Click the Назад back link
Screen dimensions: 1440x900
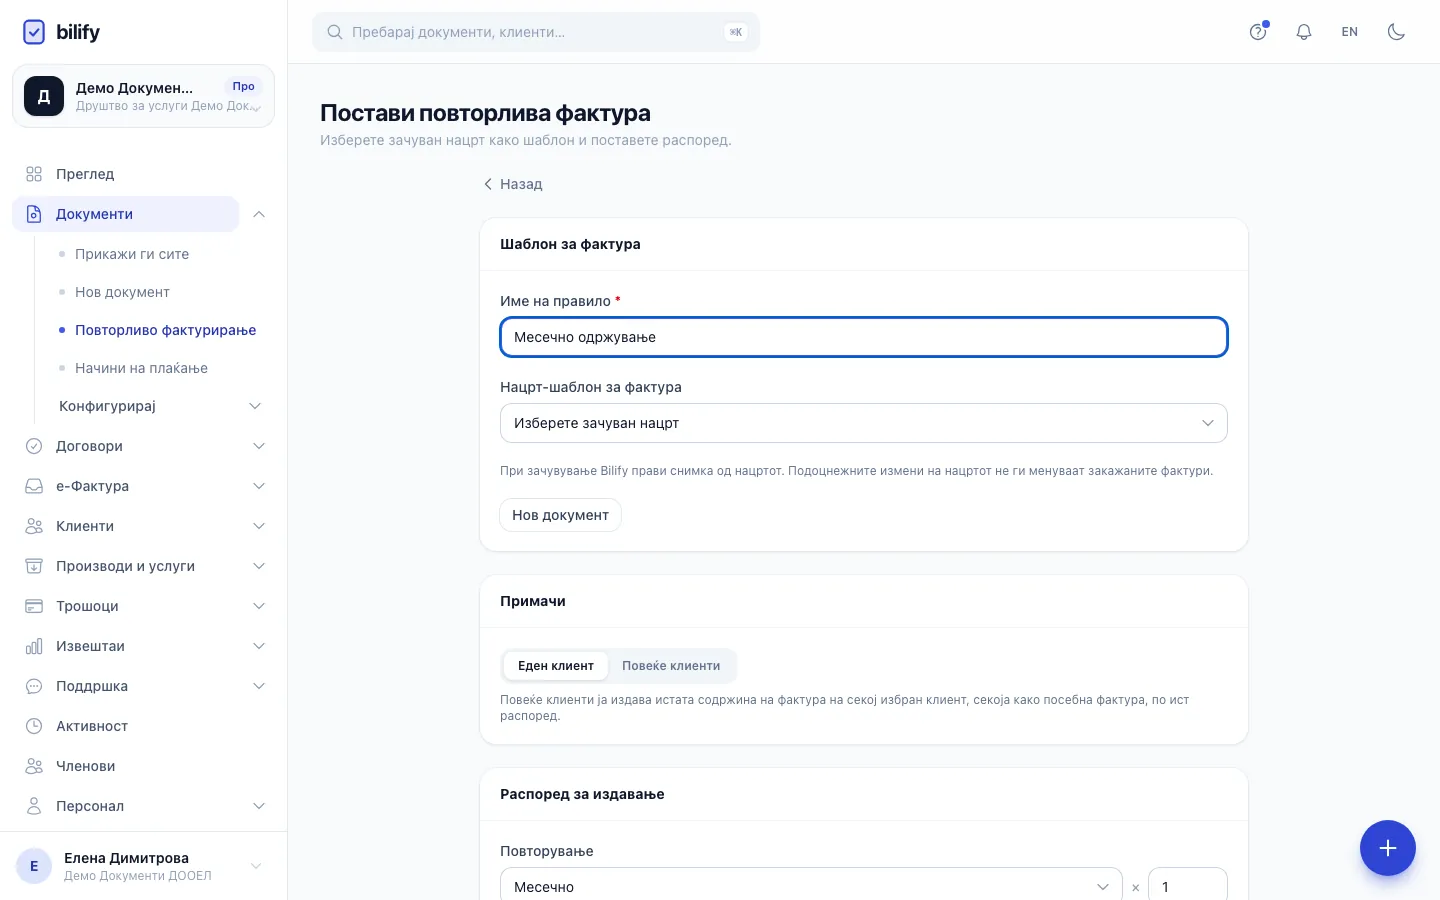click(512, 184)
